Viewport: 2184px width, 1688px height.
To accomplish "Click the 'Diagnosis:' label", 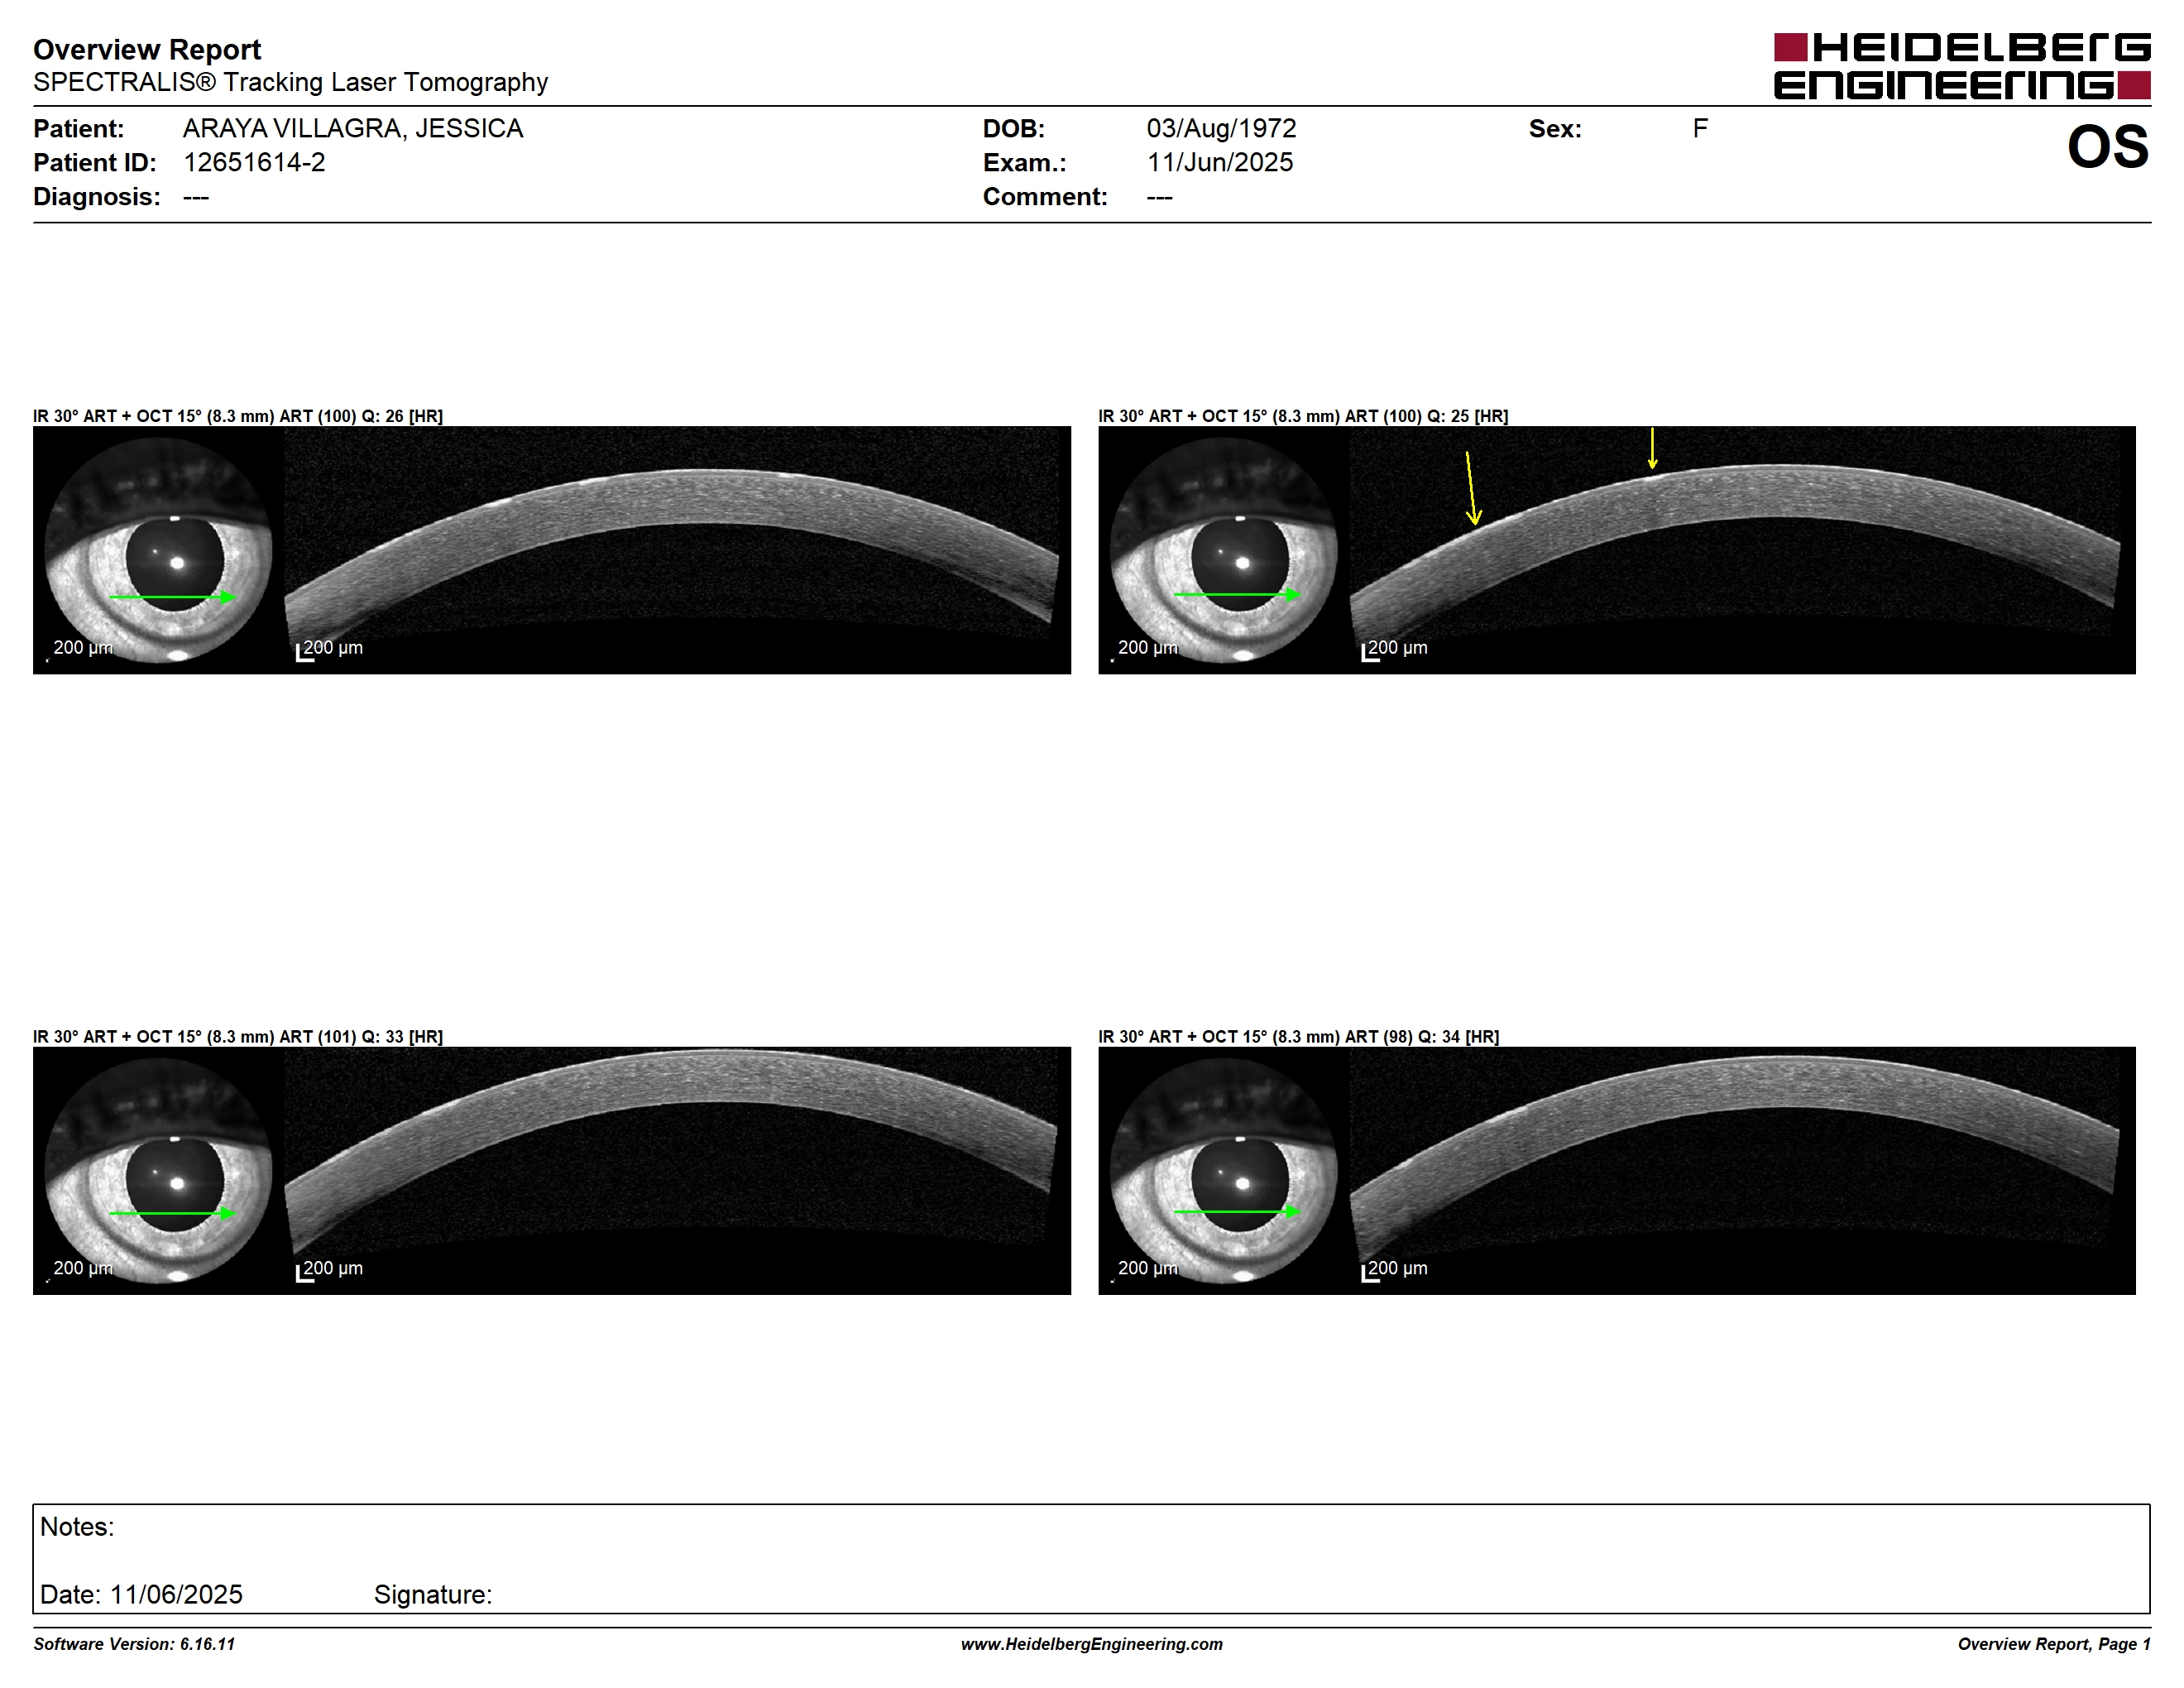I will (x=97, y=197).
